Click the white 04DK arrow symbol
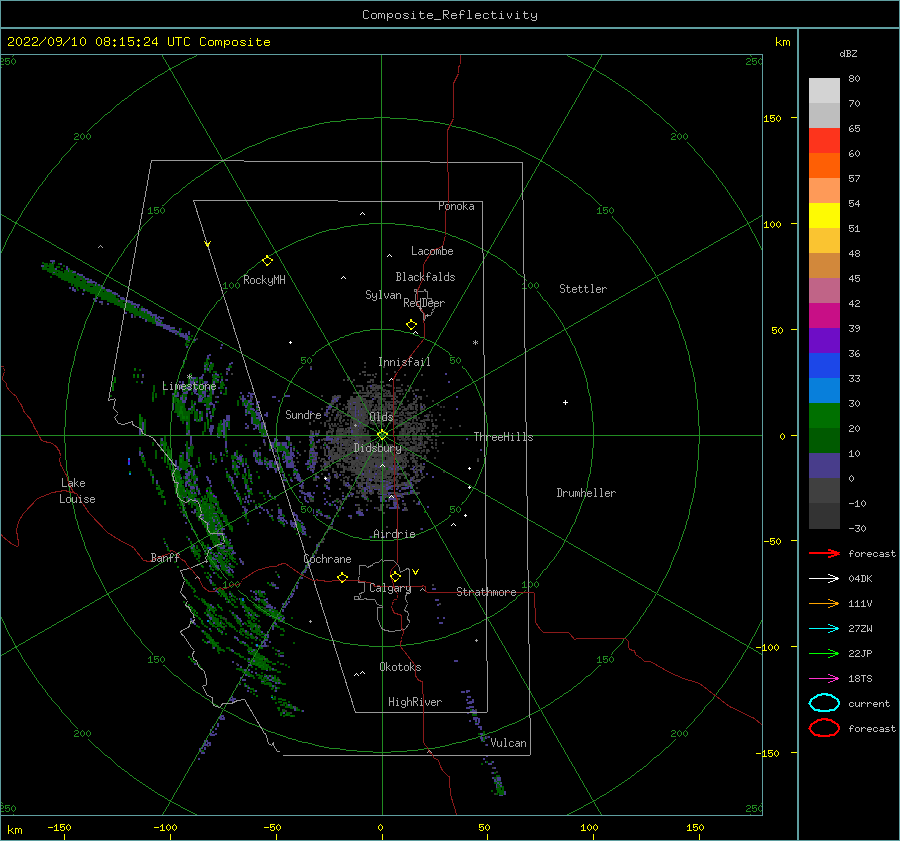Image resolution: width=900 pixels, height=841 pixels. pos(824,579)
